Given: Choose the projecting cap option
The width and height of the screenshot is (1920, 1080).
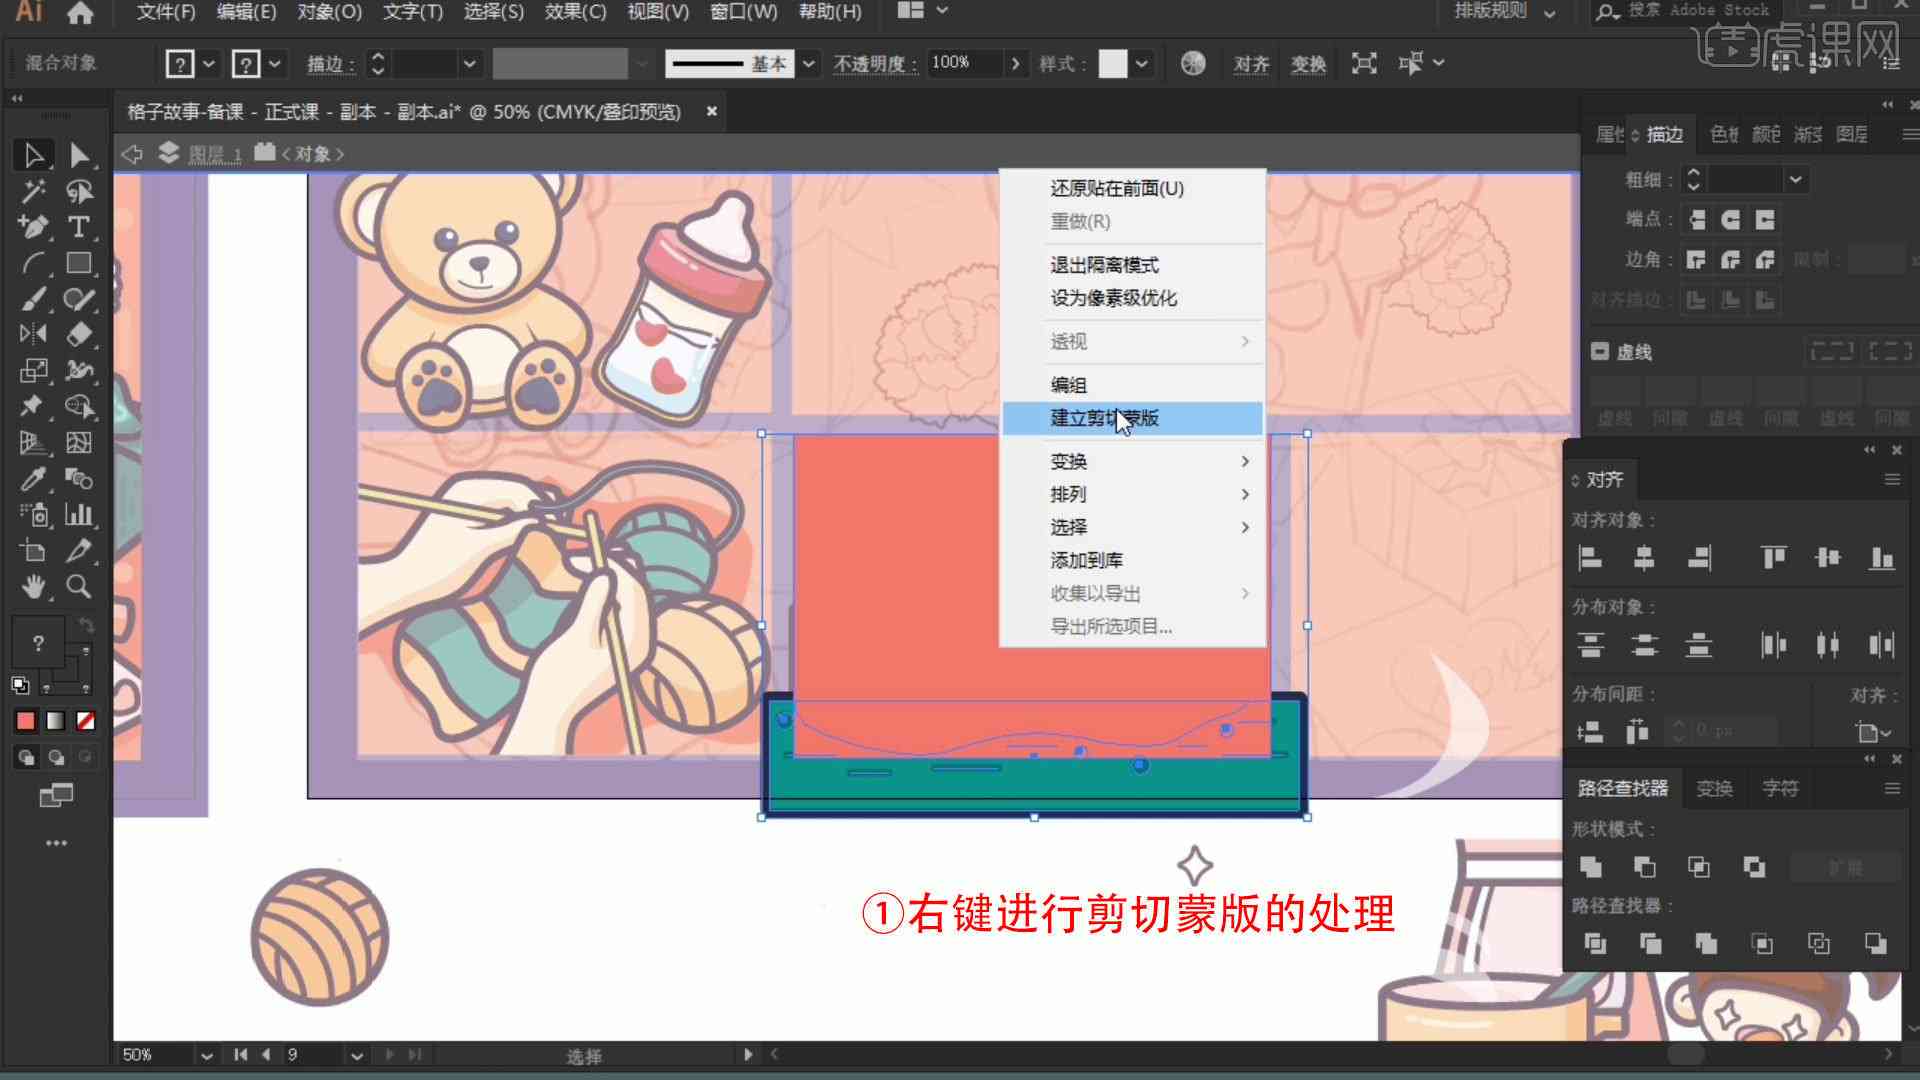Looking at the screenshot, I should coord(1765,219).
